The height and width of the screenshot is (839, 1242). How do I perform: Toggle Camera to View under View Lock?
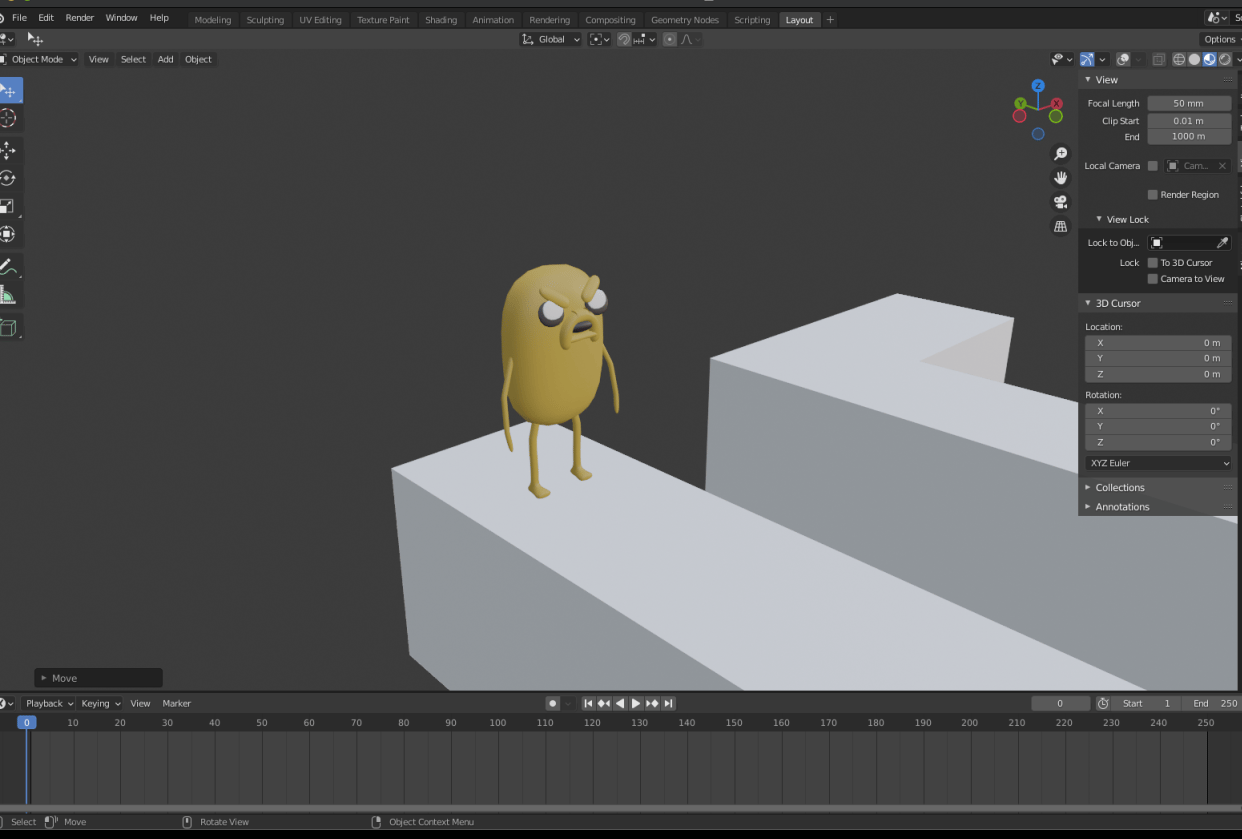1154,278
